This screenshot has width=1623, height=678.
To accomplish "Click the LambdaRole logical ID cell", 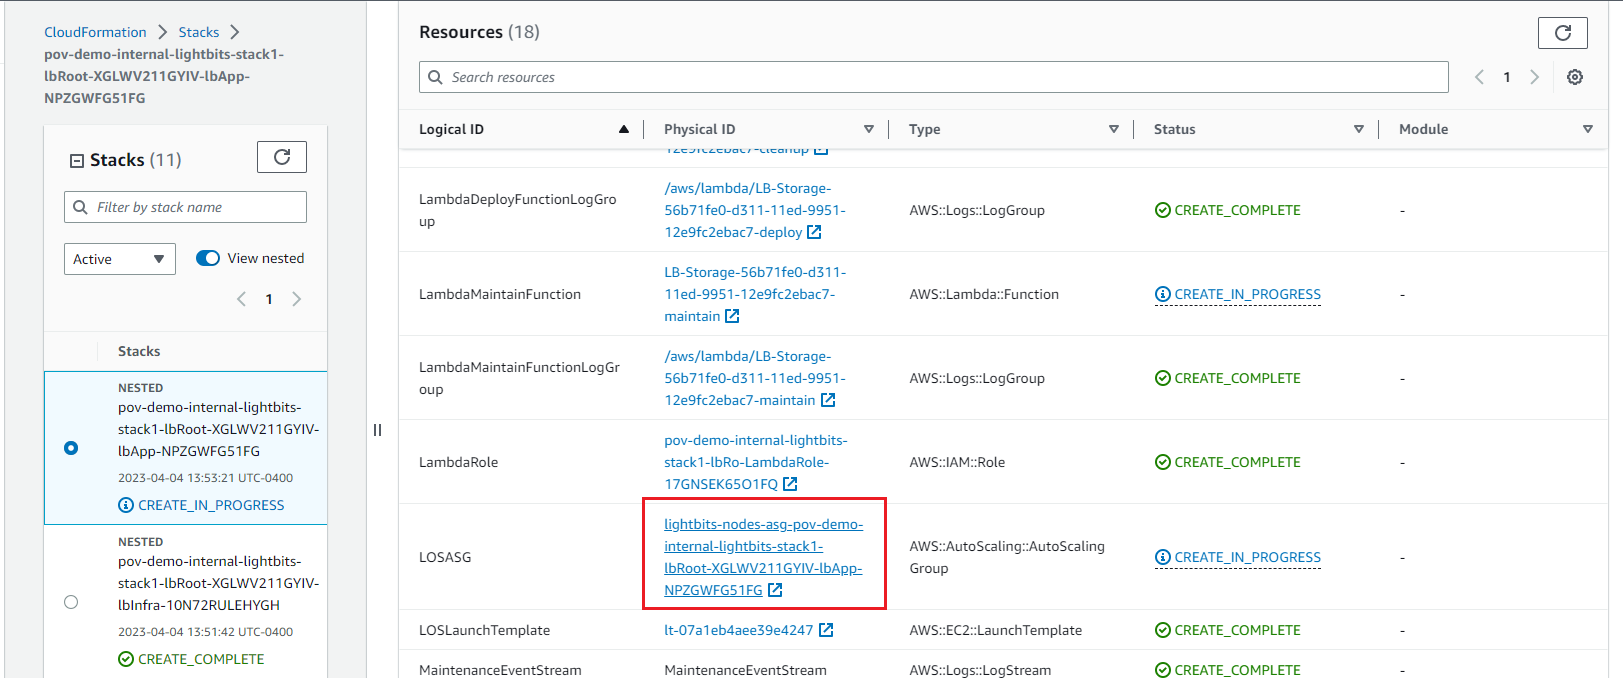I will (458, 462).
